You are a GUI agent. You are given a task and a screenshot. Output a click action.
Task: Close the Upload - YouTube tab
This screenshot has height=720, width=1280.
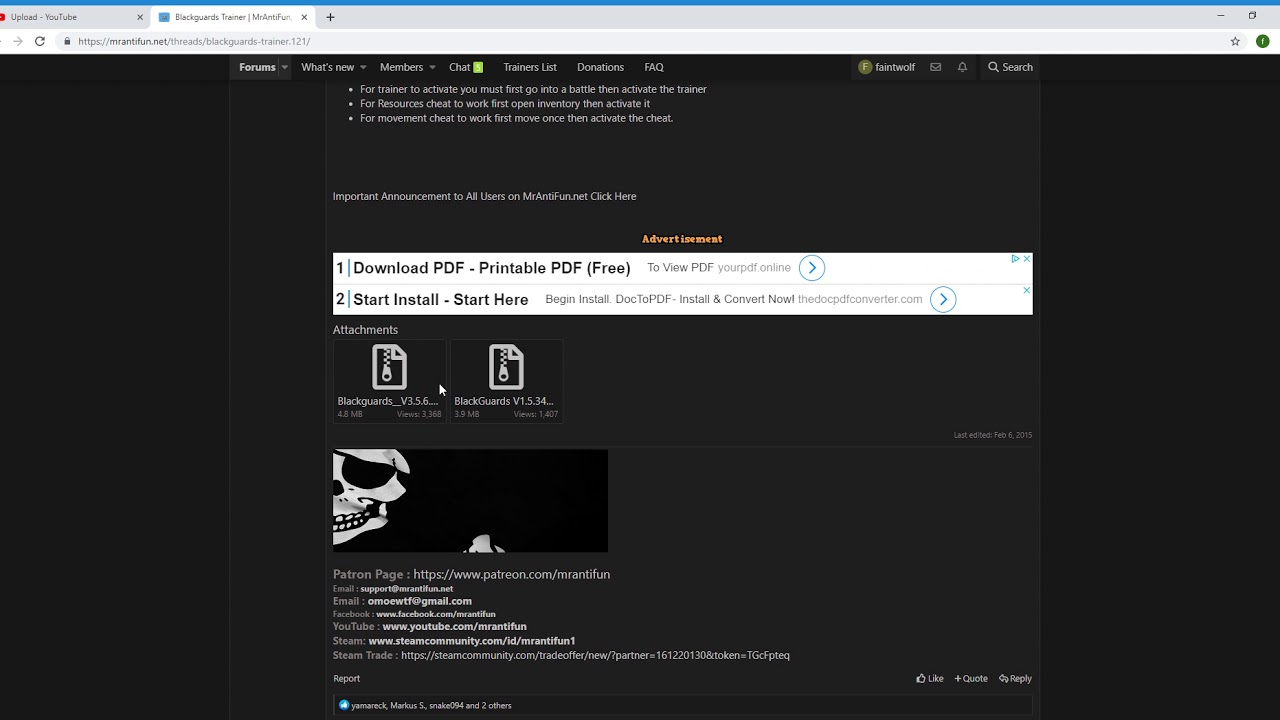click(x=140, y=17)
